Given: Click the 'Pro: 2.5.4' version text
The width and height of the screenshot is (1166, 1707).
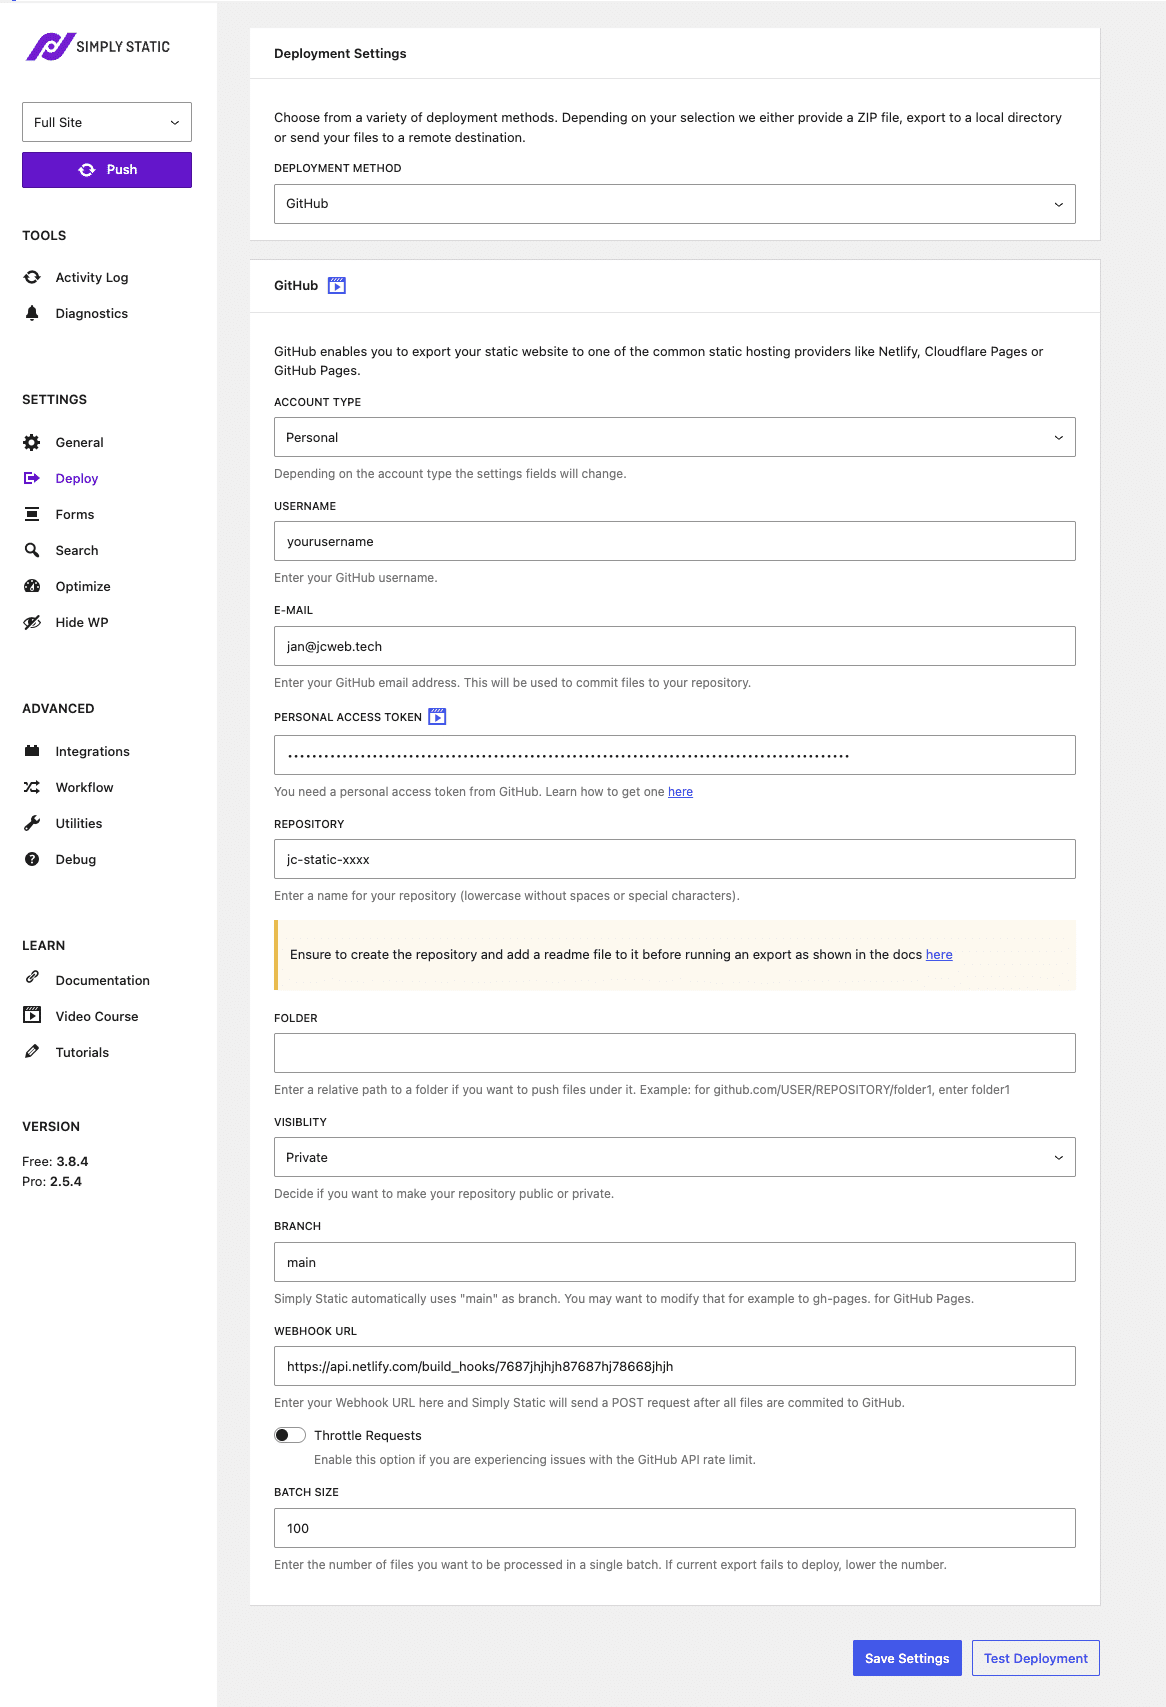Looking at the screenshot, I should (52, 1181).
